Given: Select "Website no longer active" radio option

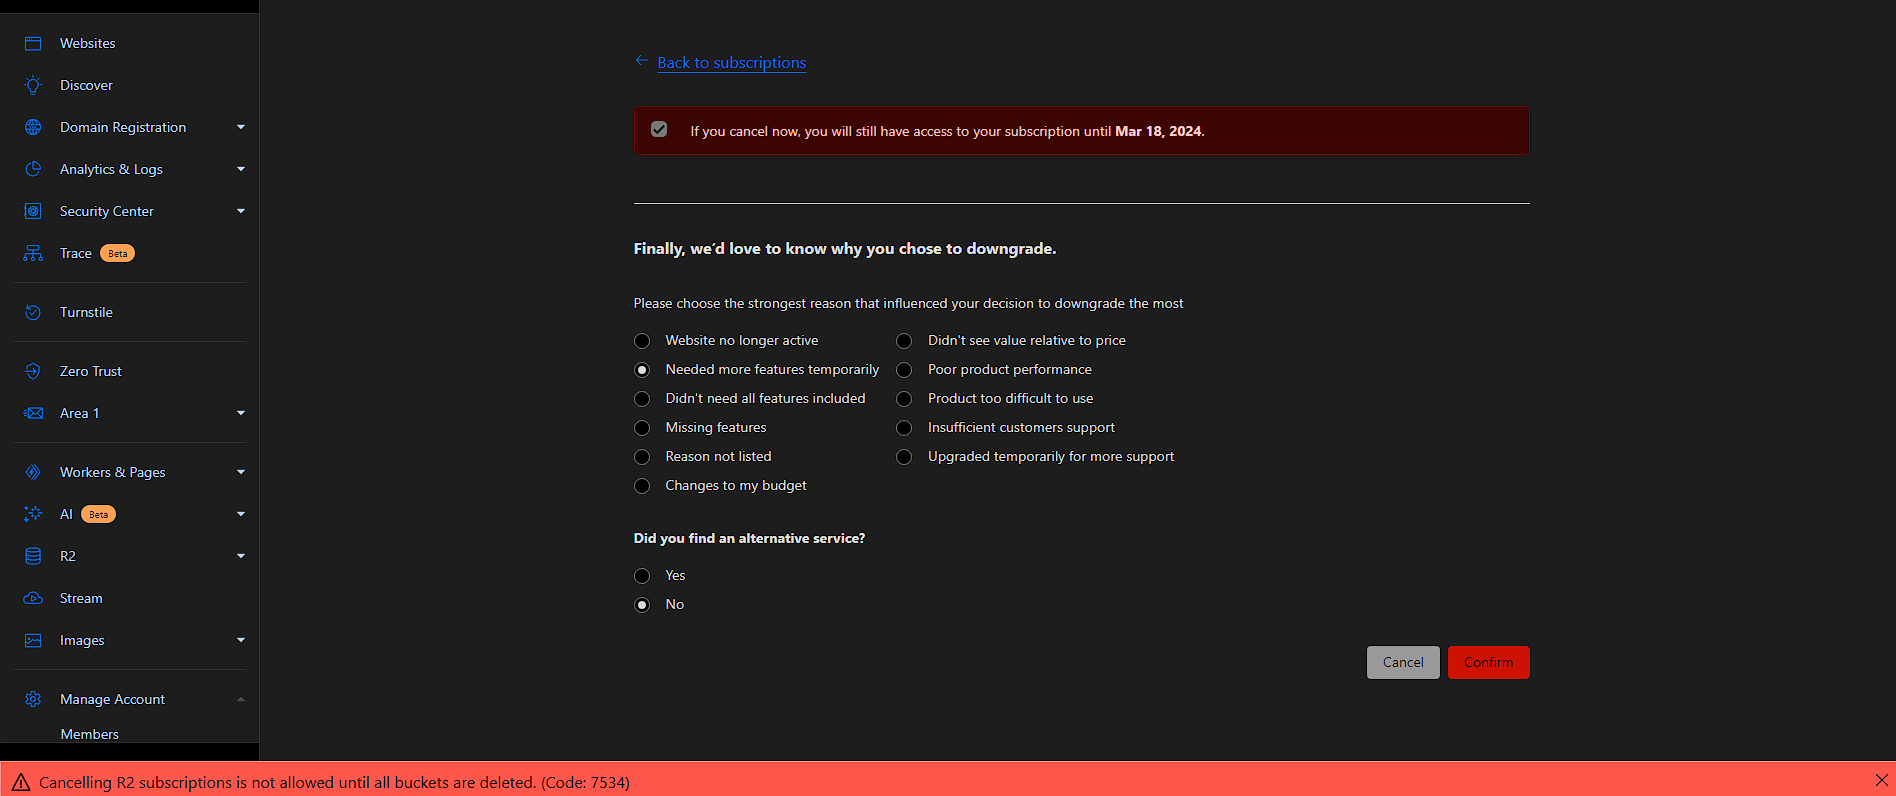Looking at the screenshot, I should coord(642,341).
